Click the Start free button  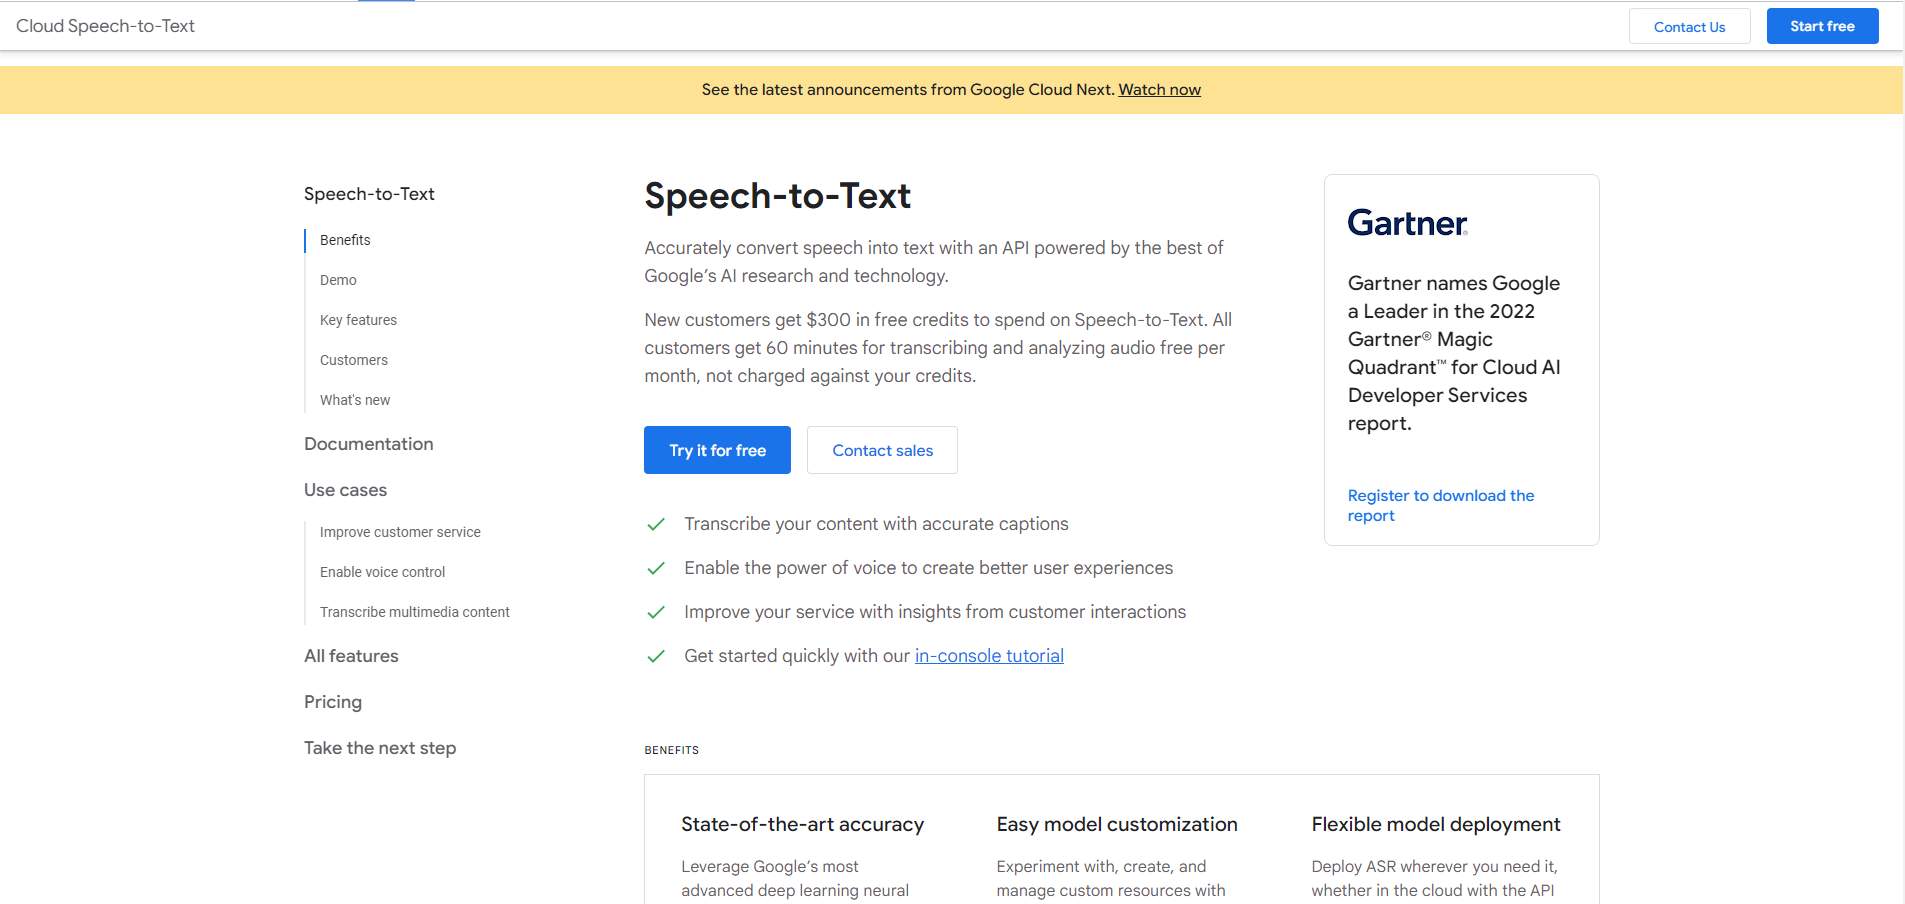coord(1822,26)
